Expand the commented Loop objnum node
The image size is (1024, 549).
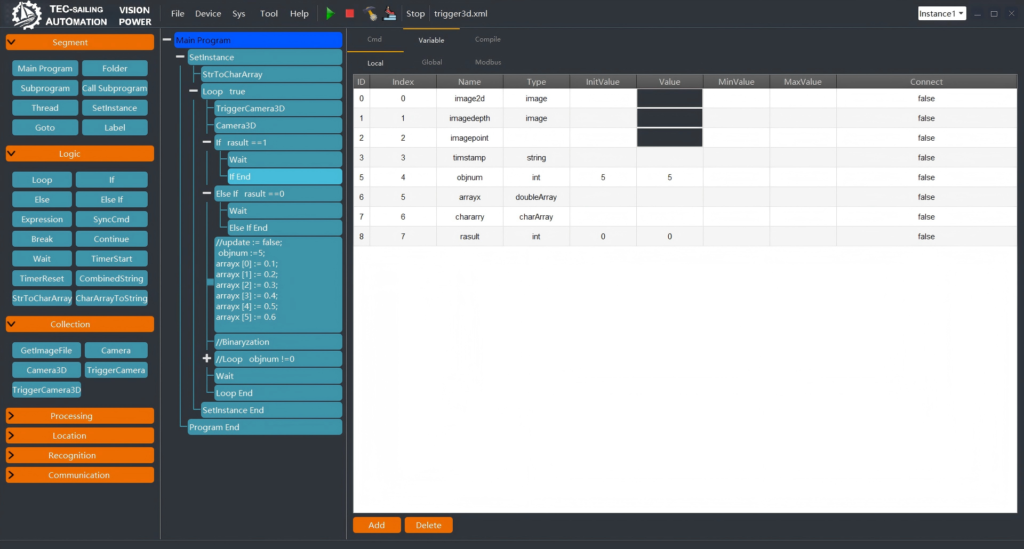[x=207, y=359]
